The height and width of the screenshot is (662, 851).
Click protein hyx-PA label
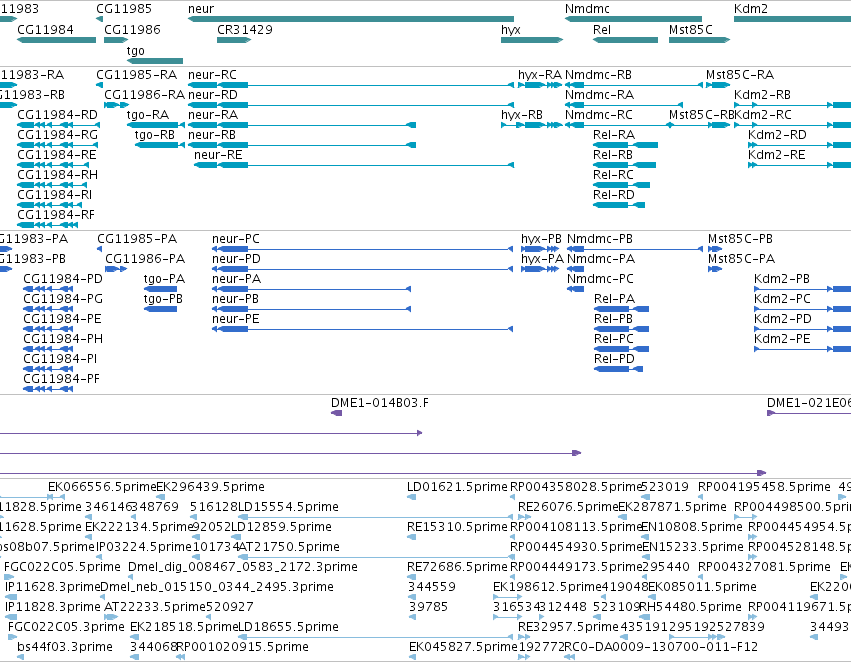[542, 259]
